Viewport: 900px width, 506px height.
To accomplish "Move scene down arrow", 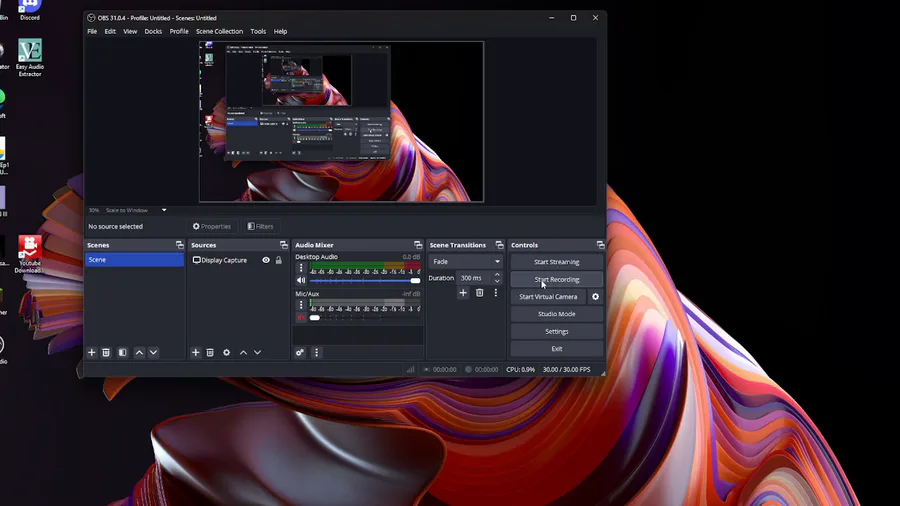I will point(153,352).
